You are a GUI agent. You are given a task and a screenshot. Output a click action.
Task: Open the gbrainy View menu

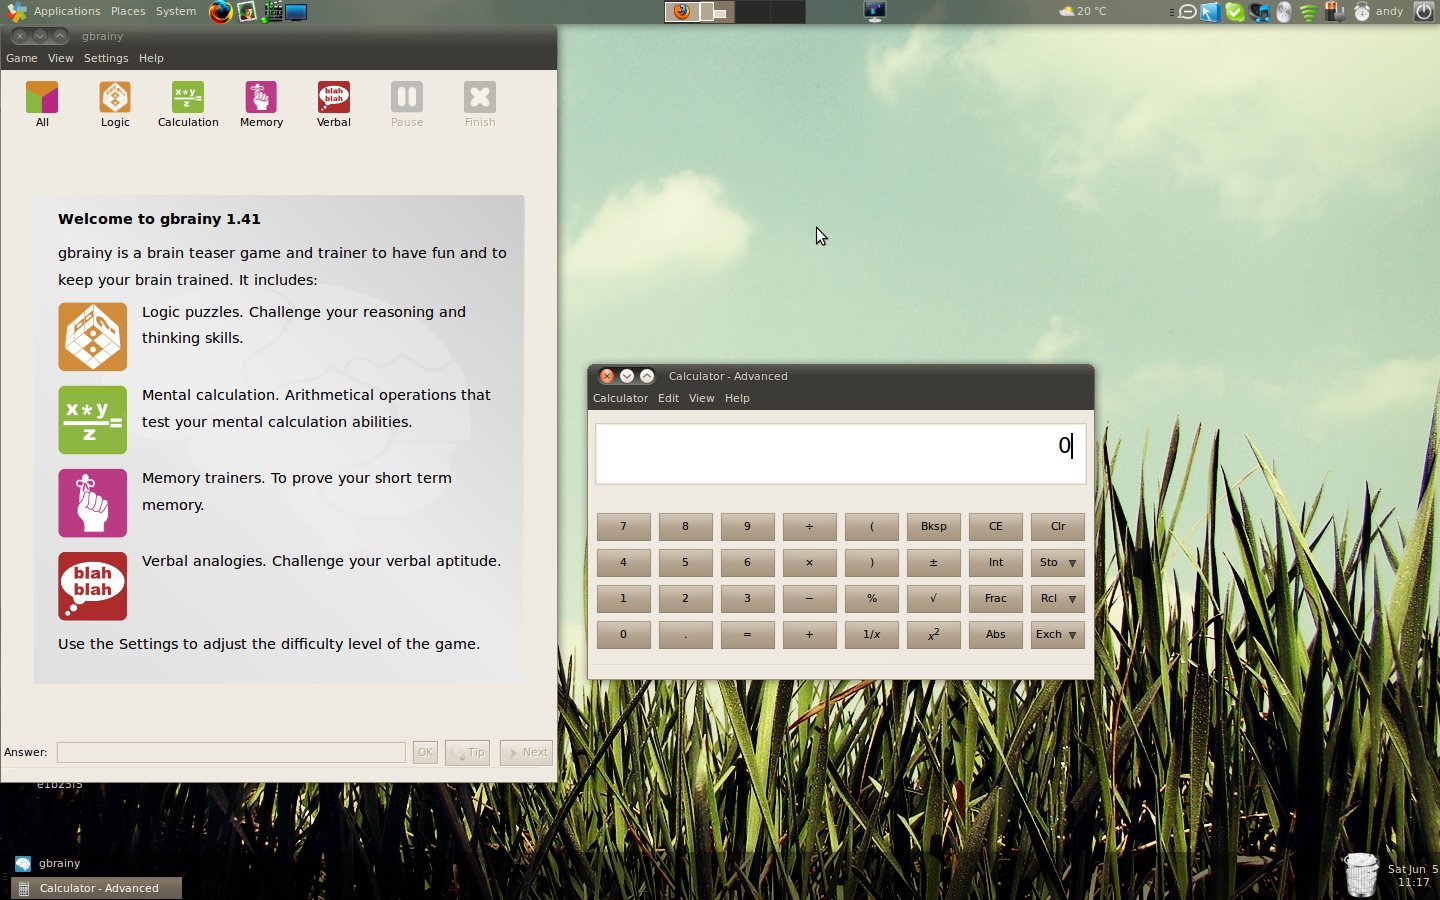pos(61,58)
